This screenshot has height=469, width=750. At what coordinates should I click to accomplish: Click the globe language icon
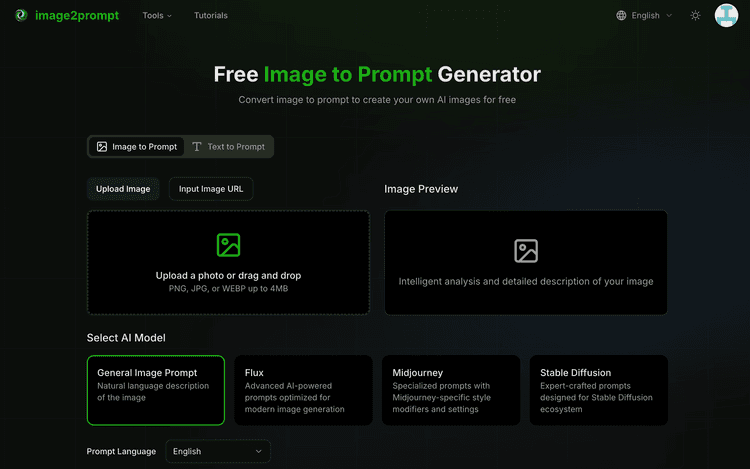(x=621, y=15)
